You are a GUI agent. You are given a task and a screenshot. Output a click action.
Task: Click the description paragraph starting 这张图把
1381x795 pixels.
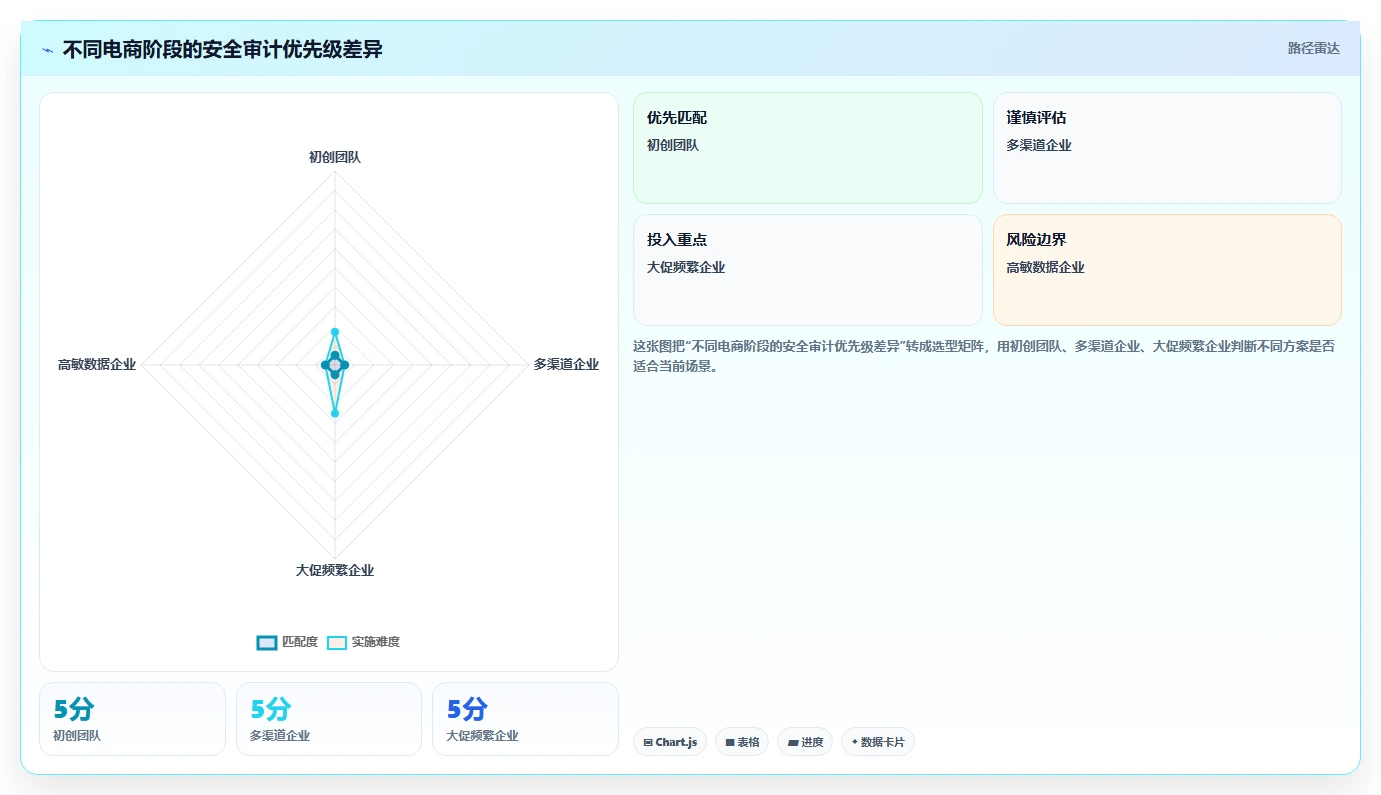tap(984, 356)
